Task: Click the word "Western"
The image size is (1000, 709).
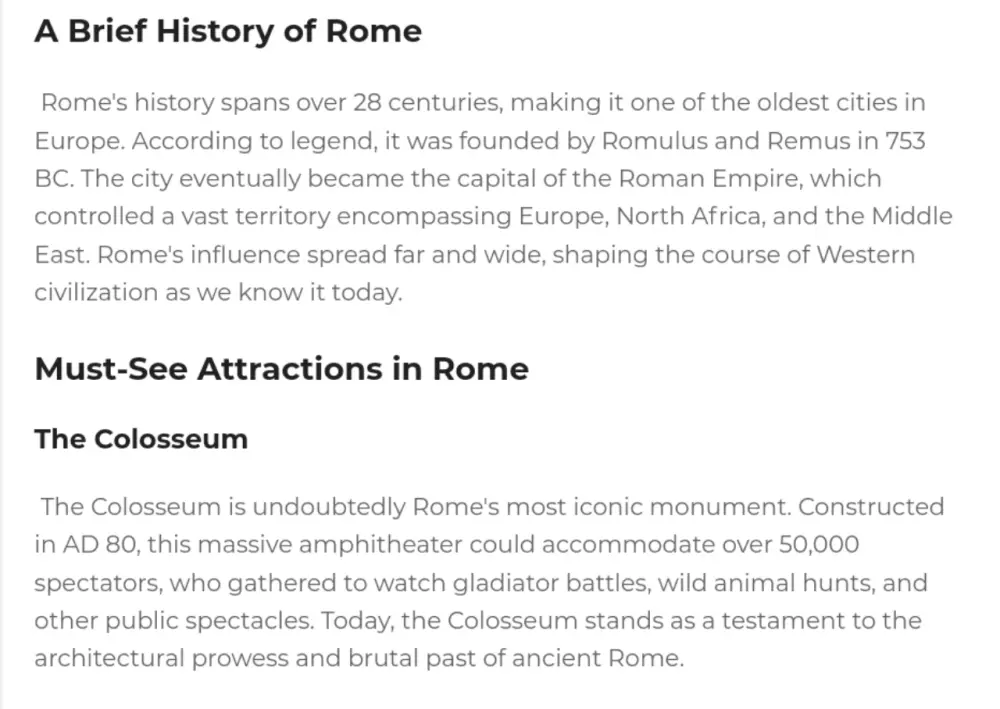Action: (865, 255)
